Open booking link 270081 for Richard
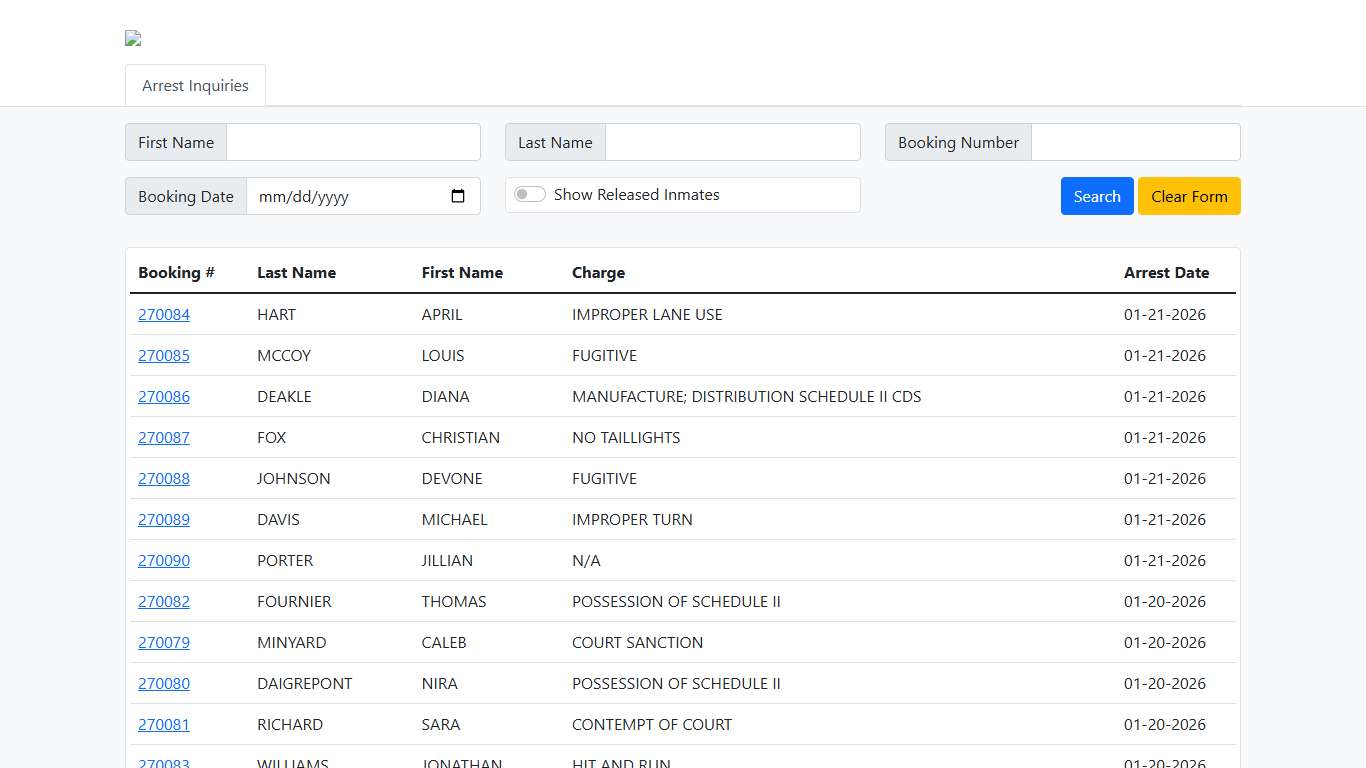1366x768 pixels. [164, 725]
